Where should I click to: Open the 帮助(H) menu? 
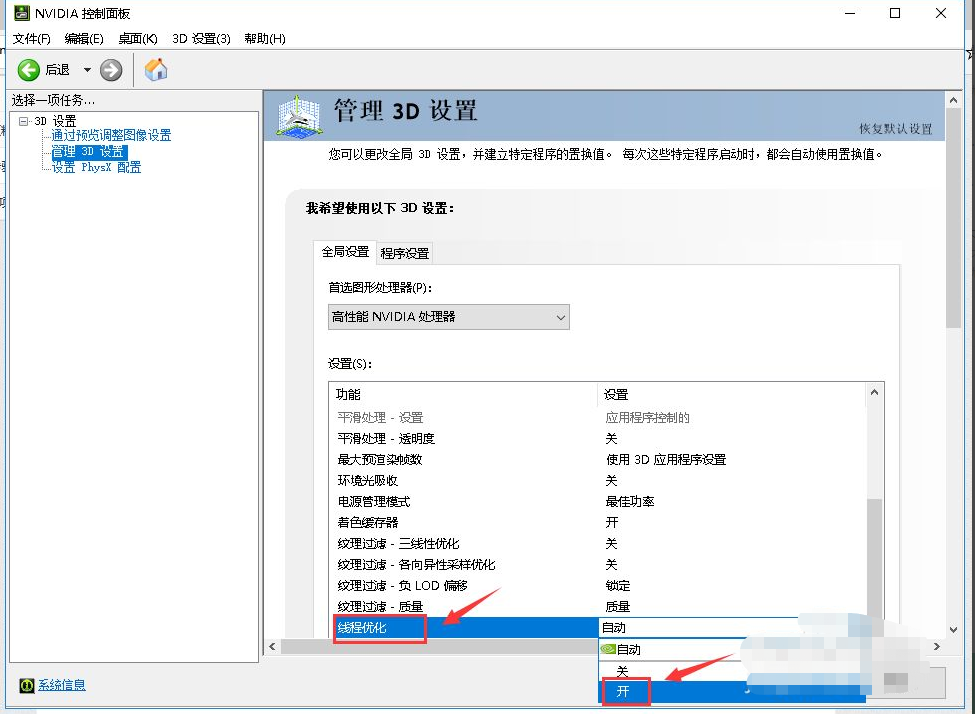coord(264,38)
